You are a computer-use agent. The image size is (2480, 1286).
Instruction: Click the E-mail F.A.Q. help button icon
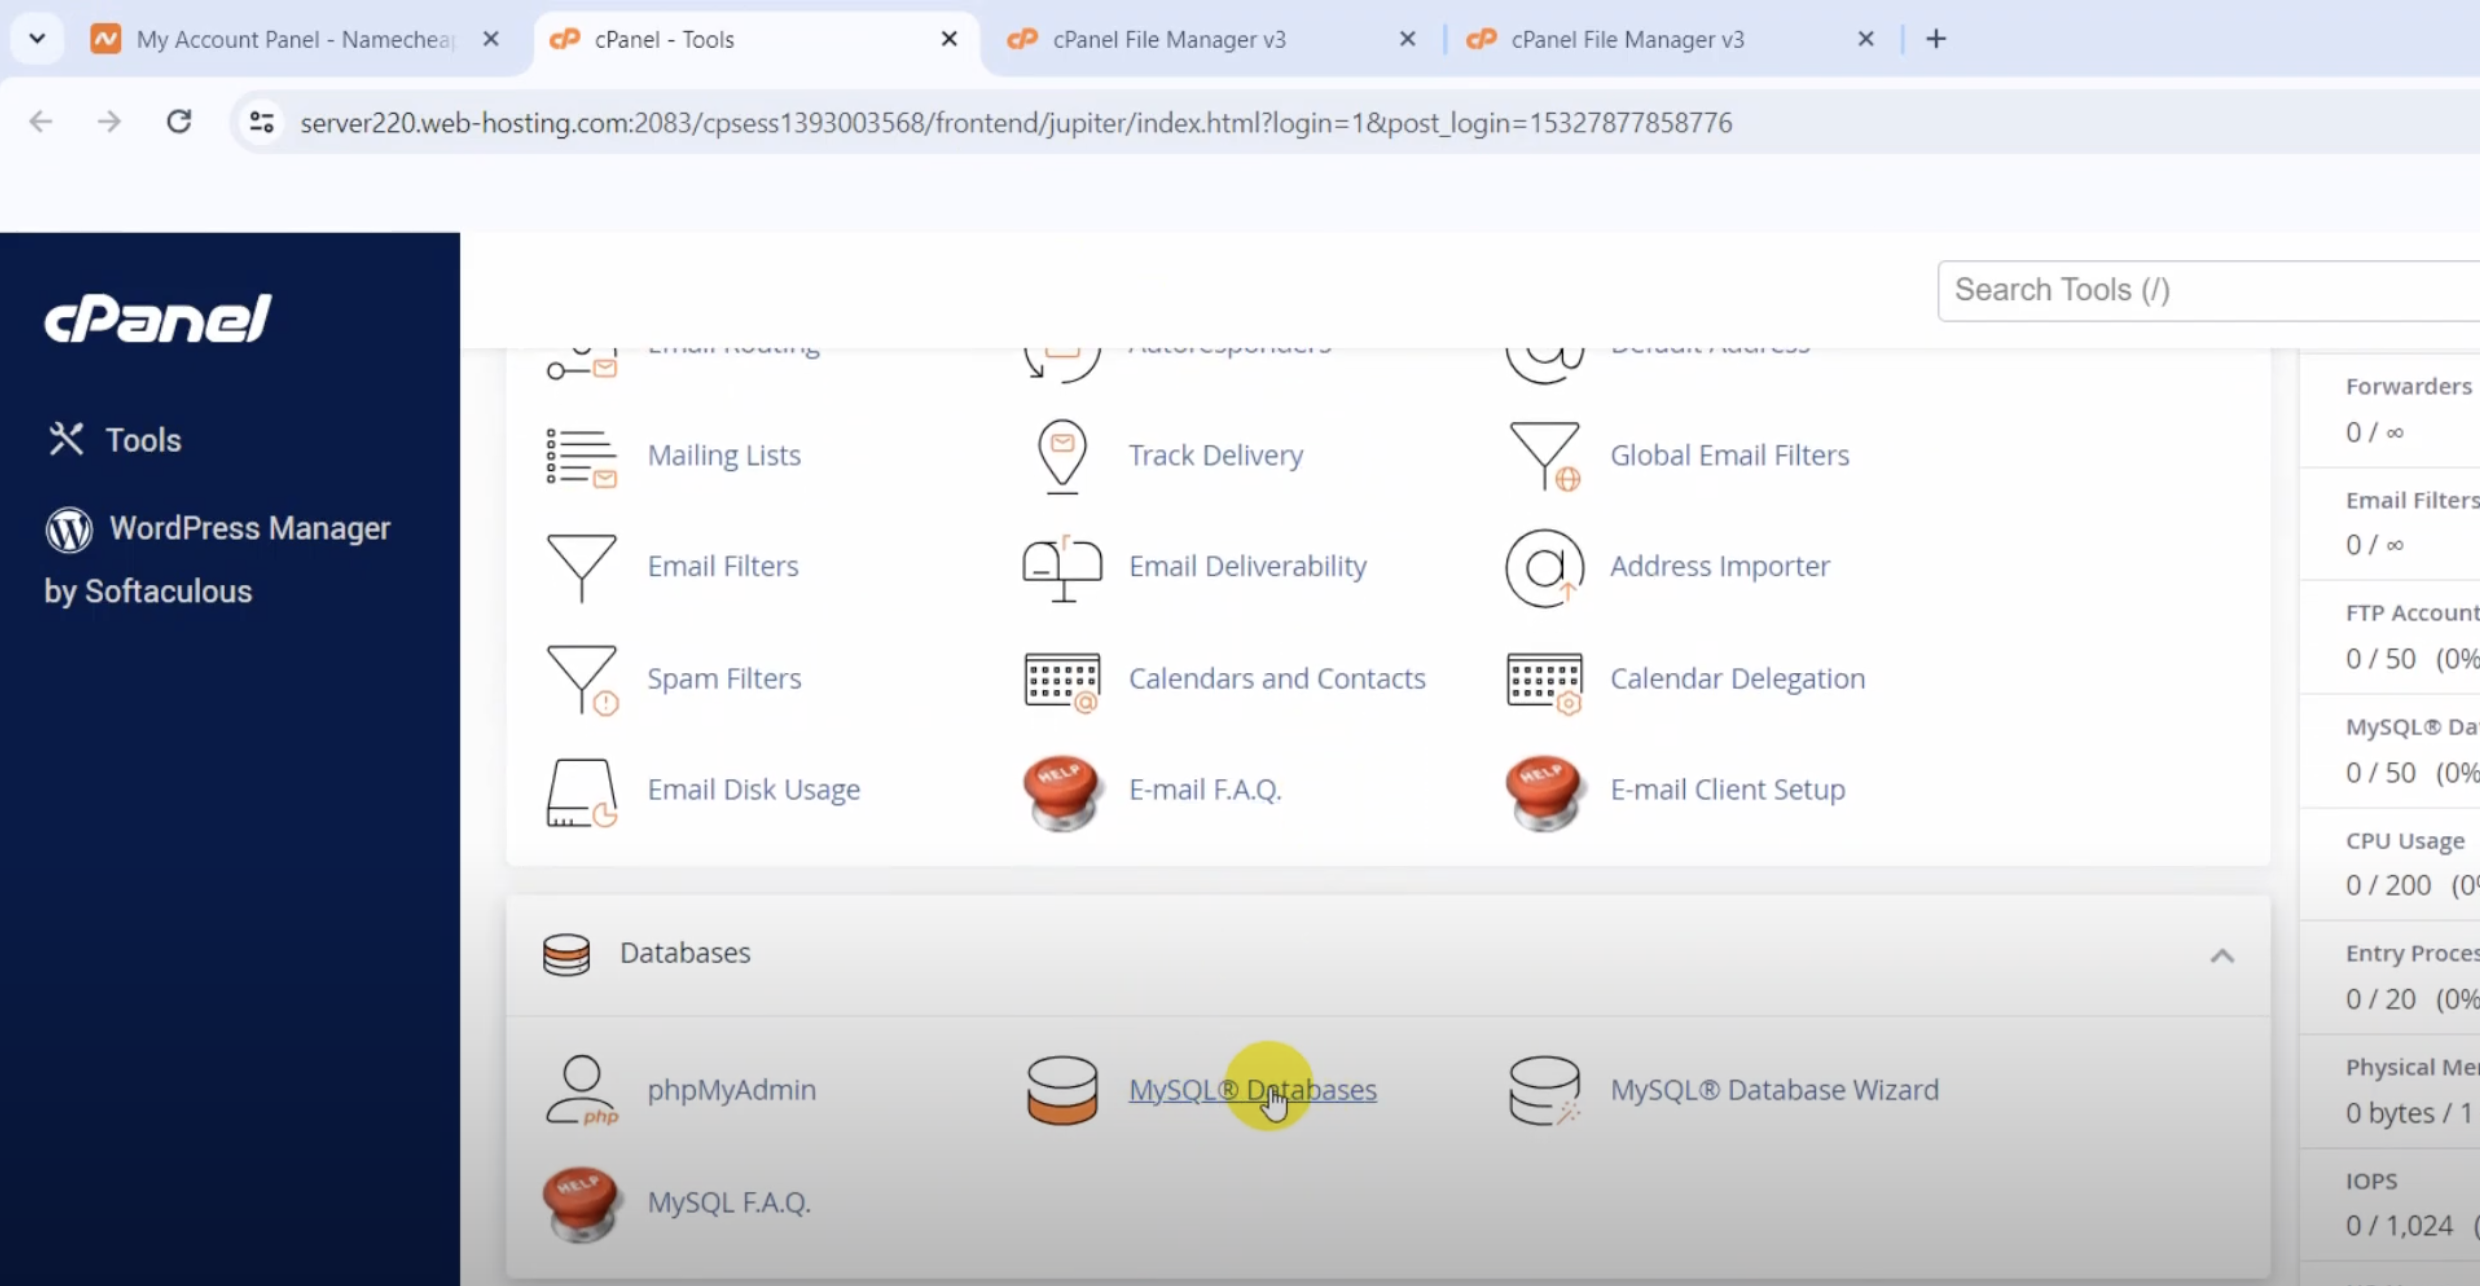[x=1062, y=792]
